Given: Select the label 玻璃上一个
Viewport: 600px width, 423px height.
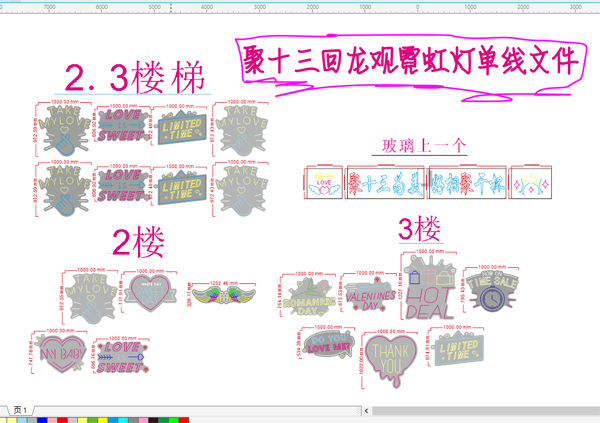Looking at the screenshot, I should pyautogui.click(x=424, y=146).
